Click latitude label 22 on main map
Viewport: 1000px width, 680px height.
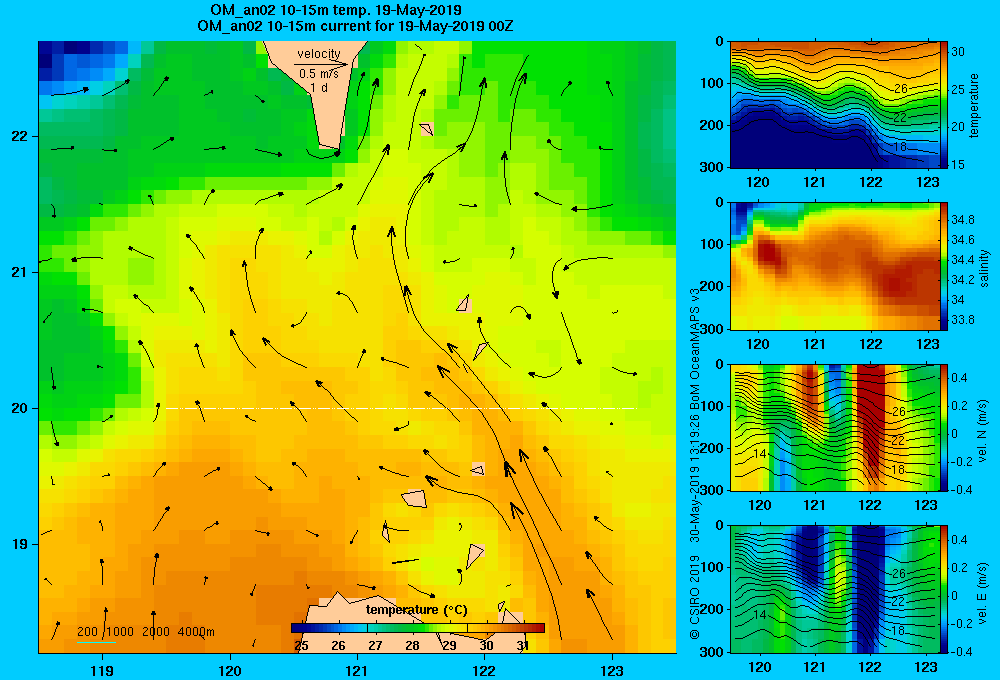[x=19, y=136]
